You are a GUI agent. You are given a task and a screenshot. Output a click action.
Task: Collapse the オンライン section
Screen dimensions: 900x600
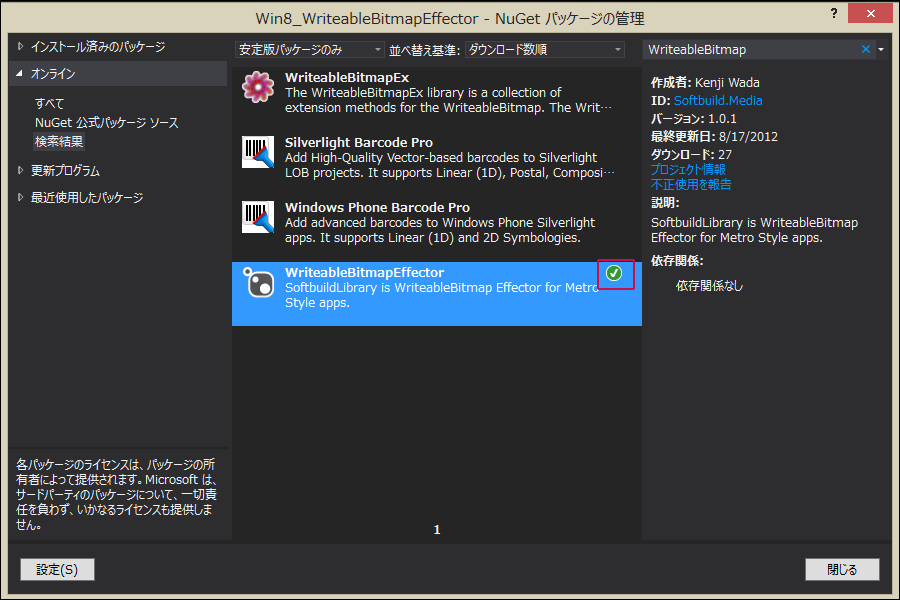coord(20,73)
